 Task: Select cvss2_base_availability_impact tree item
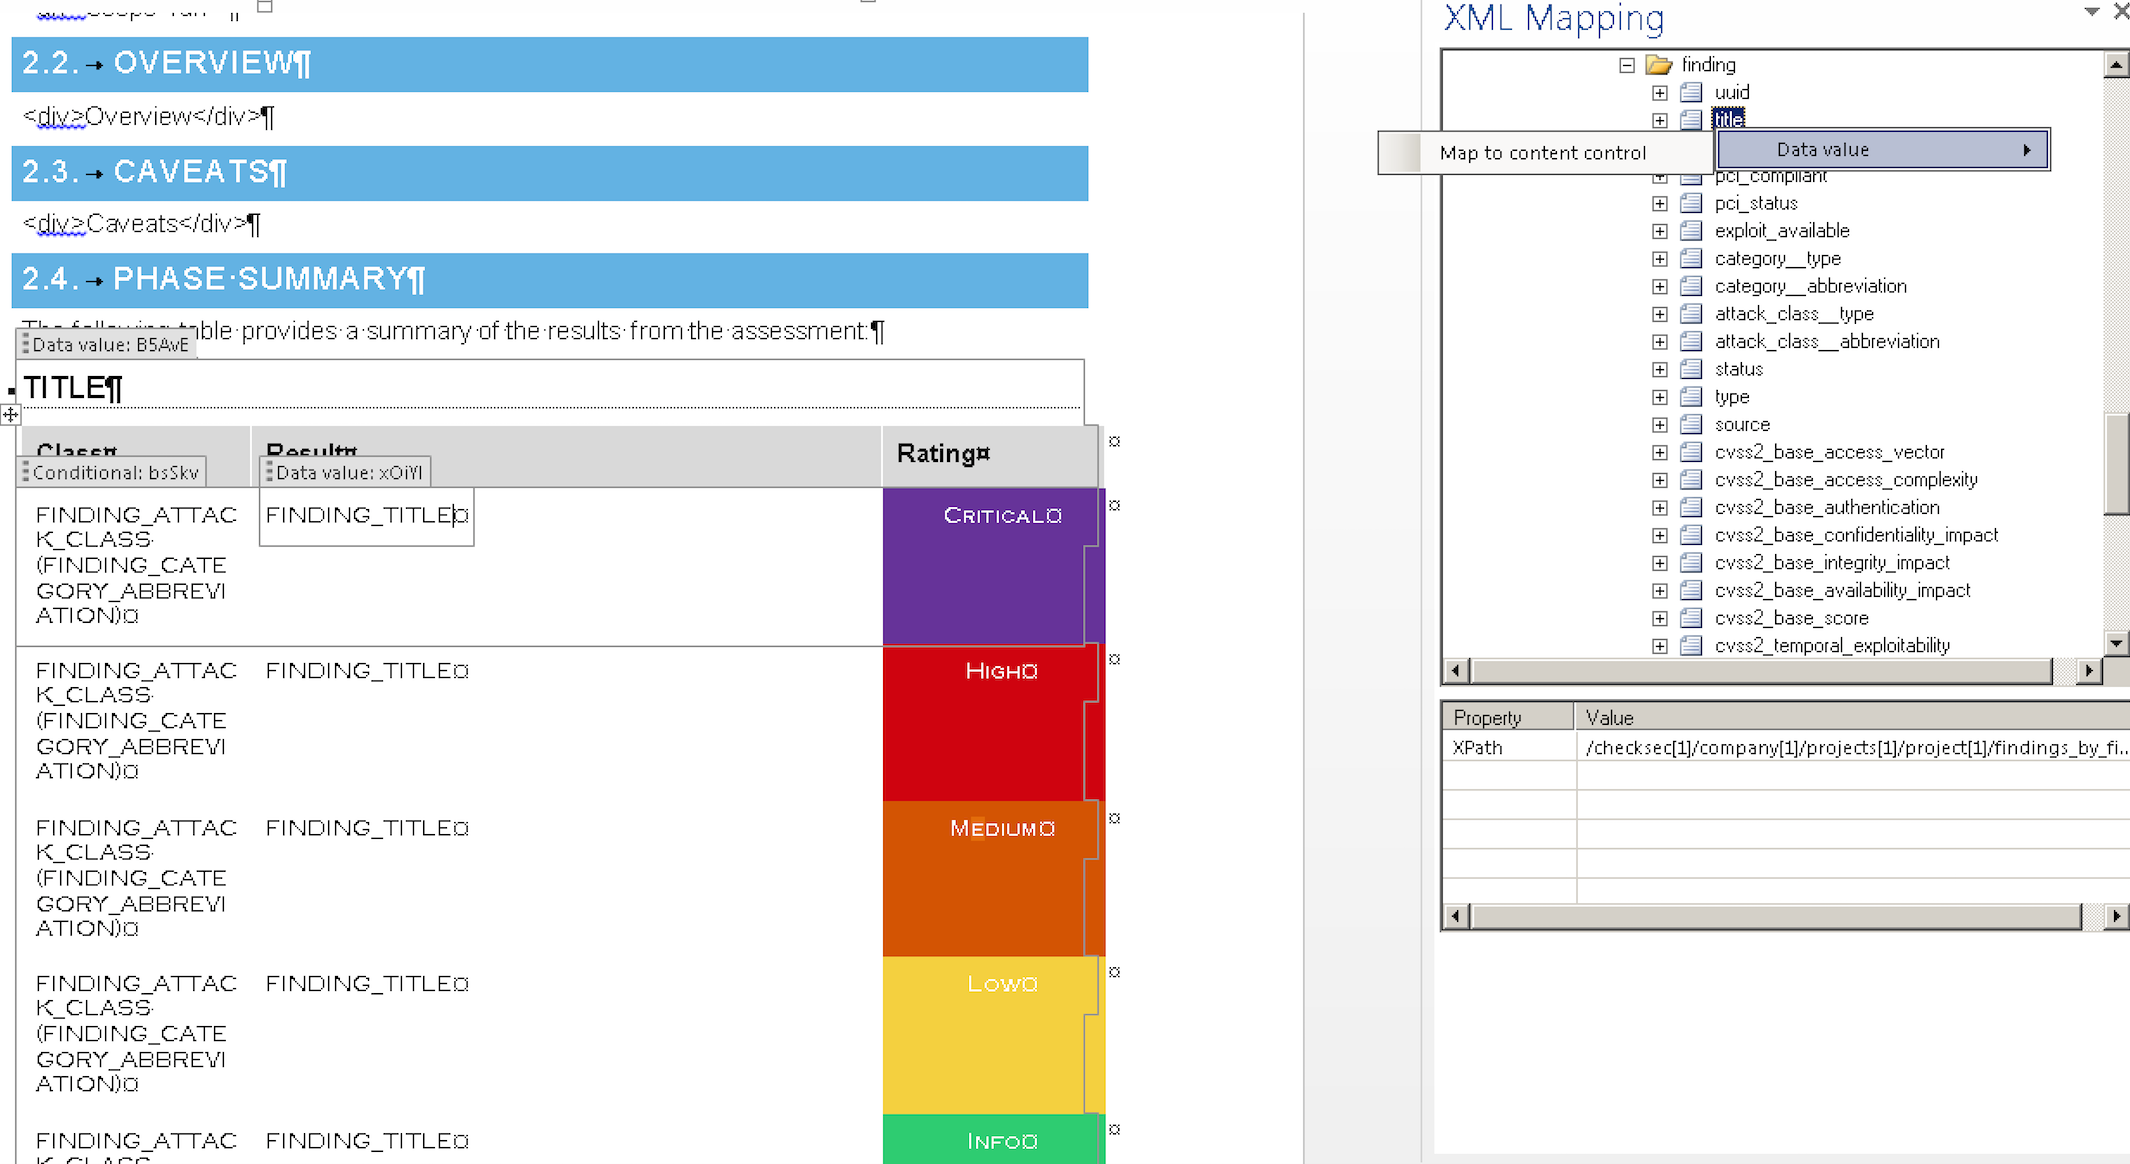pos(1842,591)
